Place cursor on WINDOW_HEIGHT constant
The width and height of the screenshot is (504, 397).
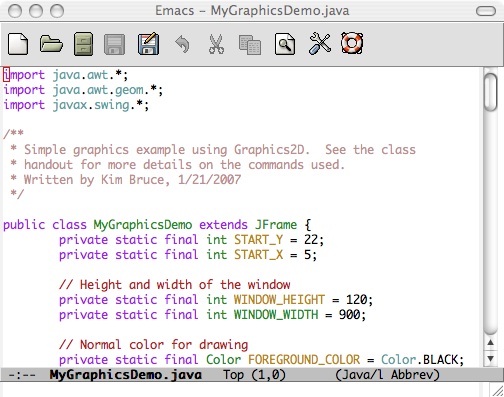click(279, 300)
